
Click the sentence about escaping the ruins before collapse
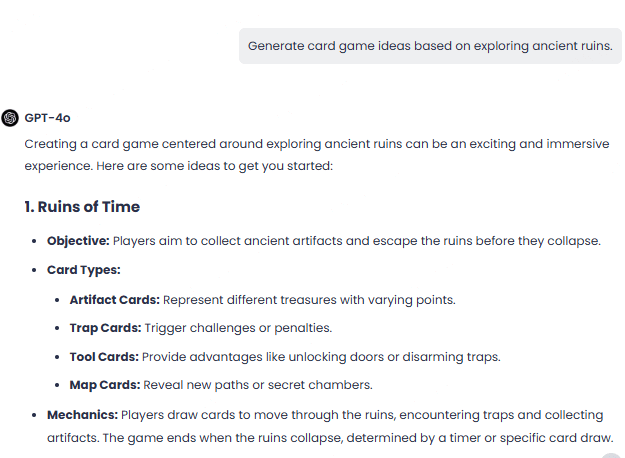(357, 241)
